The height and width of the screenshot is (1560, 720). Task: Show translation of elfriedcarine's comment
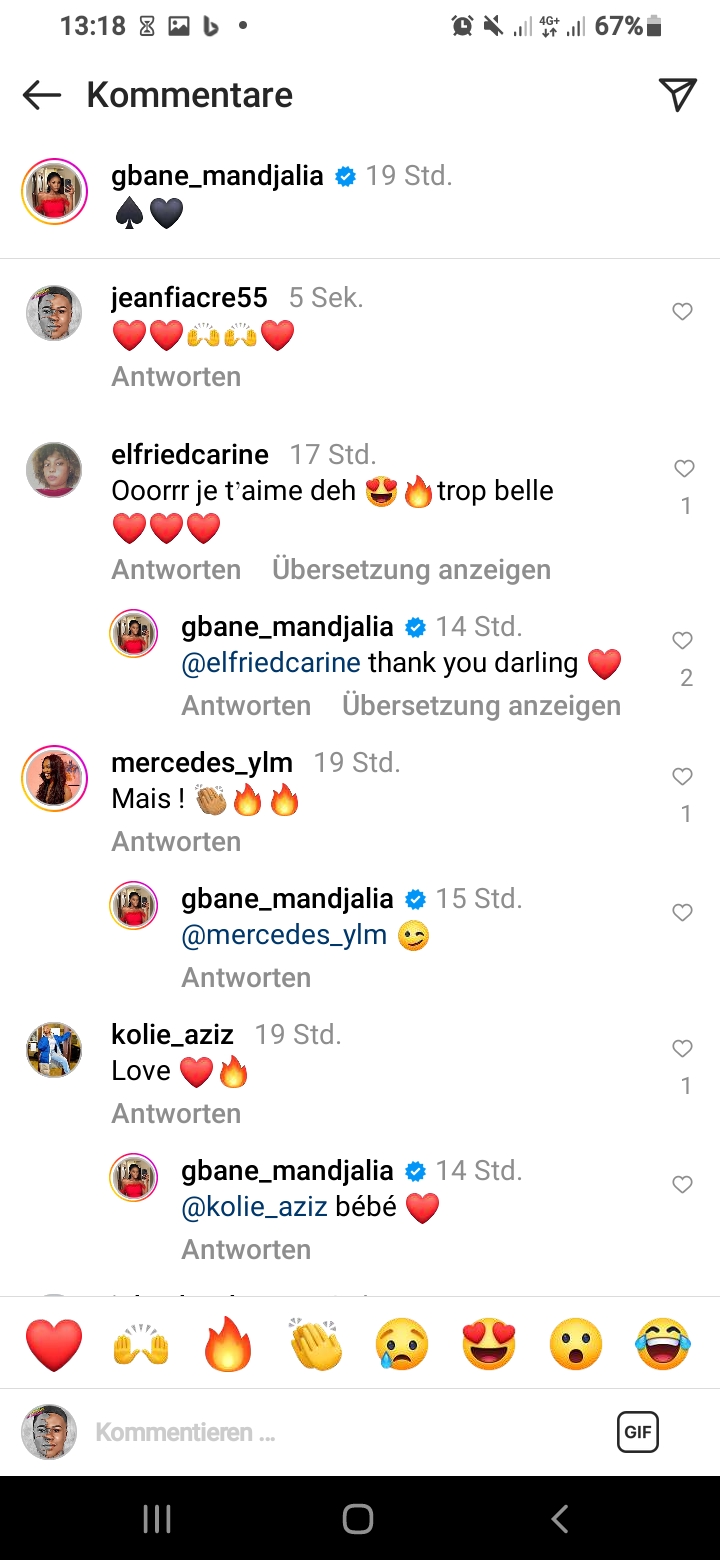(x=411, y=570)
